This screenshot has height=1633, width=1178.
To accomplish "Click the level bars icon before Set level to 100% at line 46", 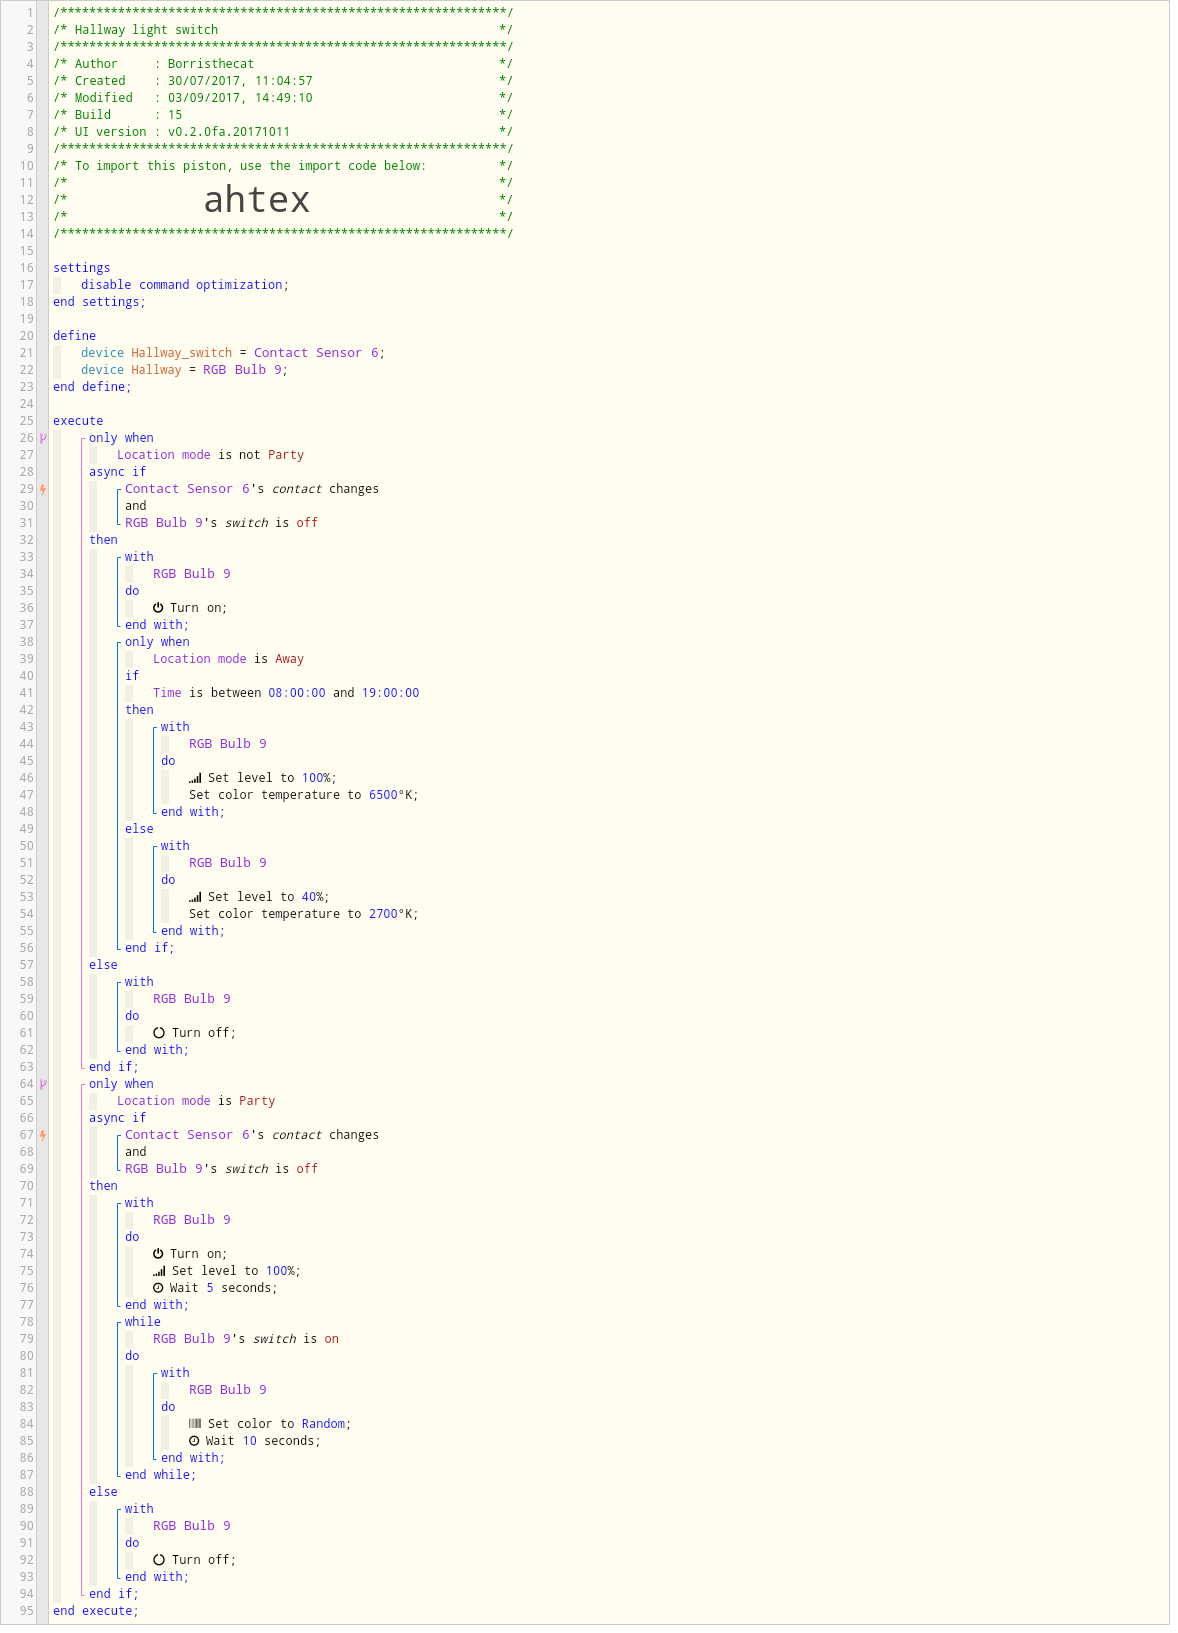I will click(x=195, y=778).
